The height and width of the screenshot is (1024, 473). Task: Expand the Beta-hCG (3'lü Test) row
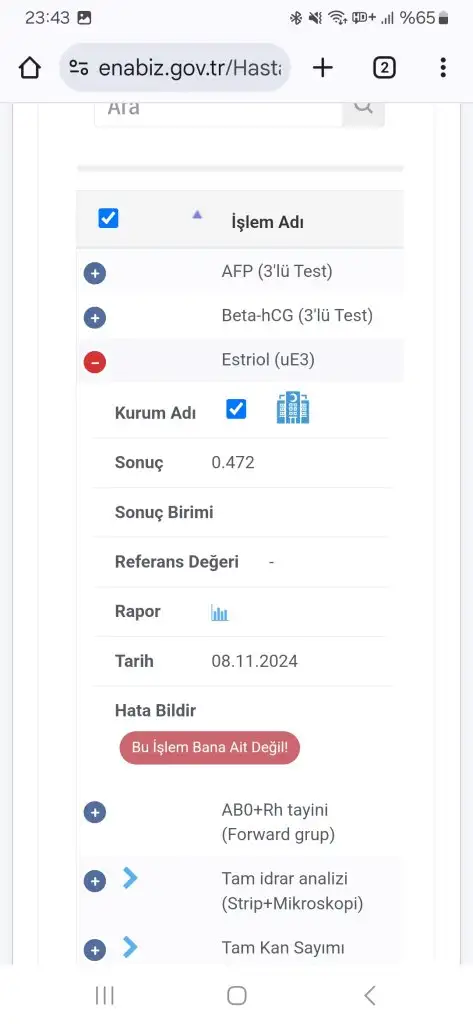[x=95, y=318]
